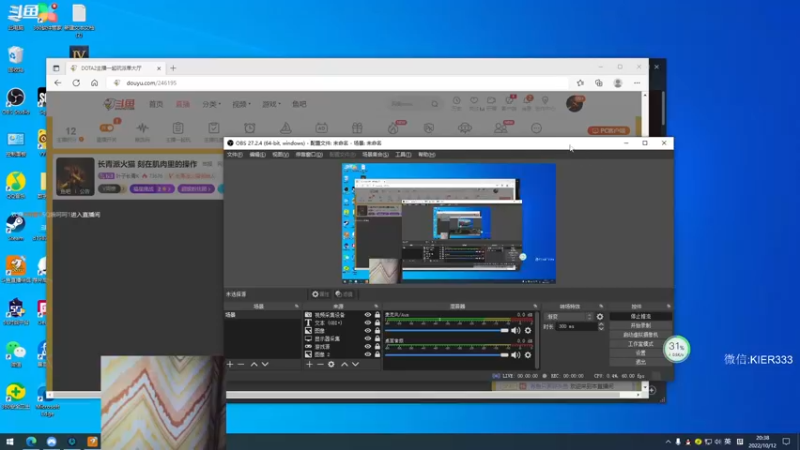Open OBS 设置 button
Viewport: 800px width, 450px height.
[640, 353]
